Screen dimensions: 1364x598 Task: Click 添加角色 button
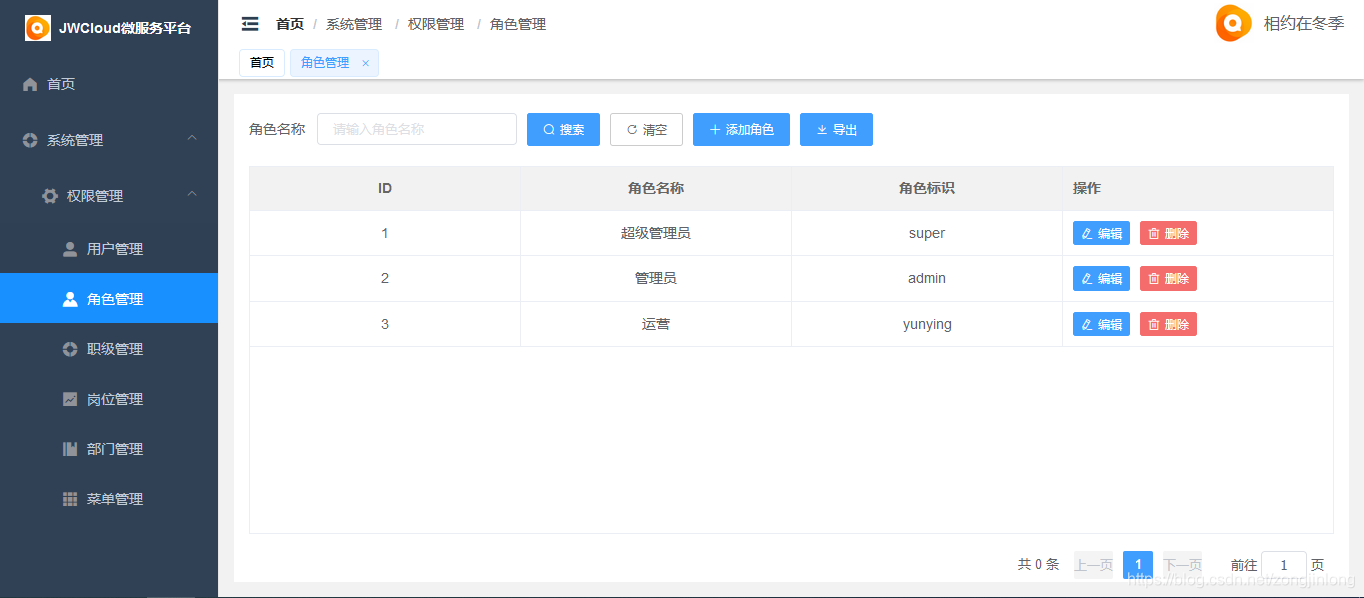click(x=741, y=130)
